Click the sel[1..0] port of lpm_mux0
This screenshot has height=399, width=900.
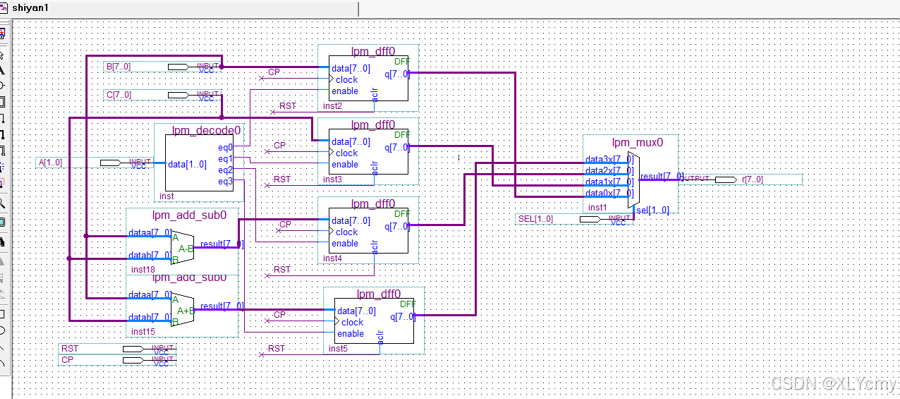(x=654, y=210)
